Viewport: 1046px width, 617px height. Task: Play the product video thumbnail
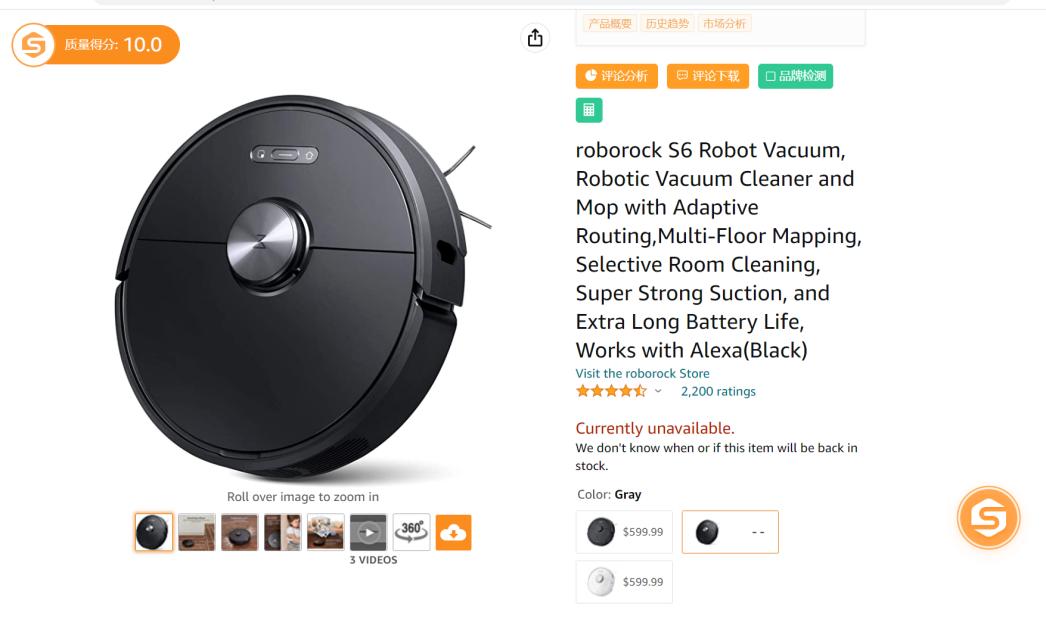(x=368, y=532)
